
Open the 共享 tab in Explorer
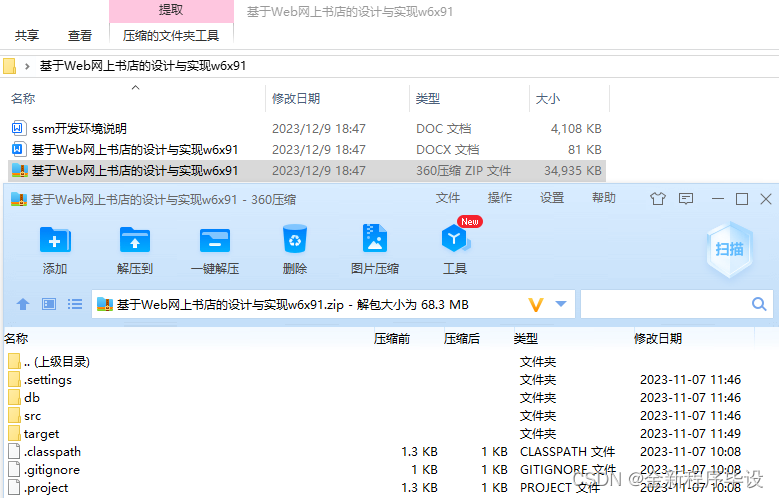pyautogui.click(x=27, y=35)
